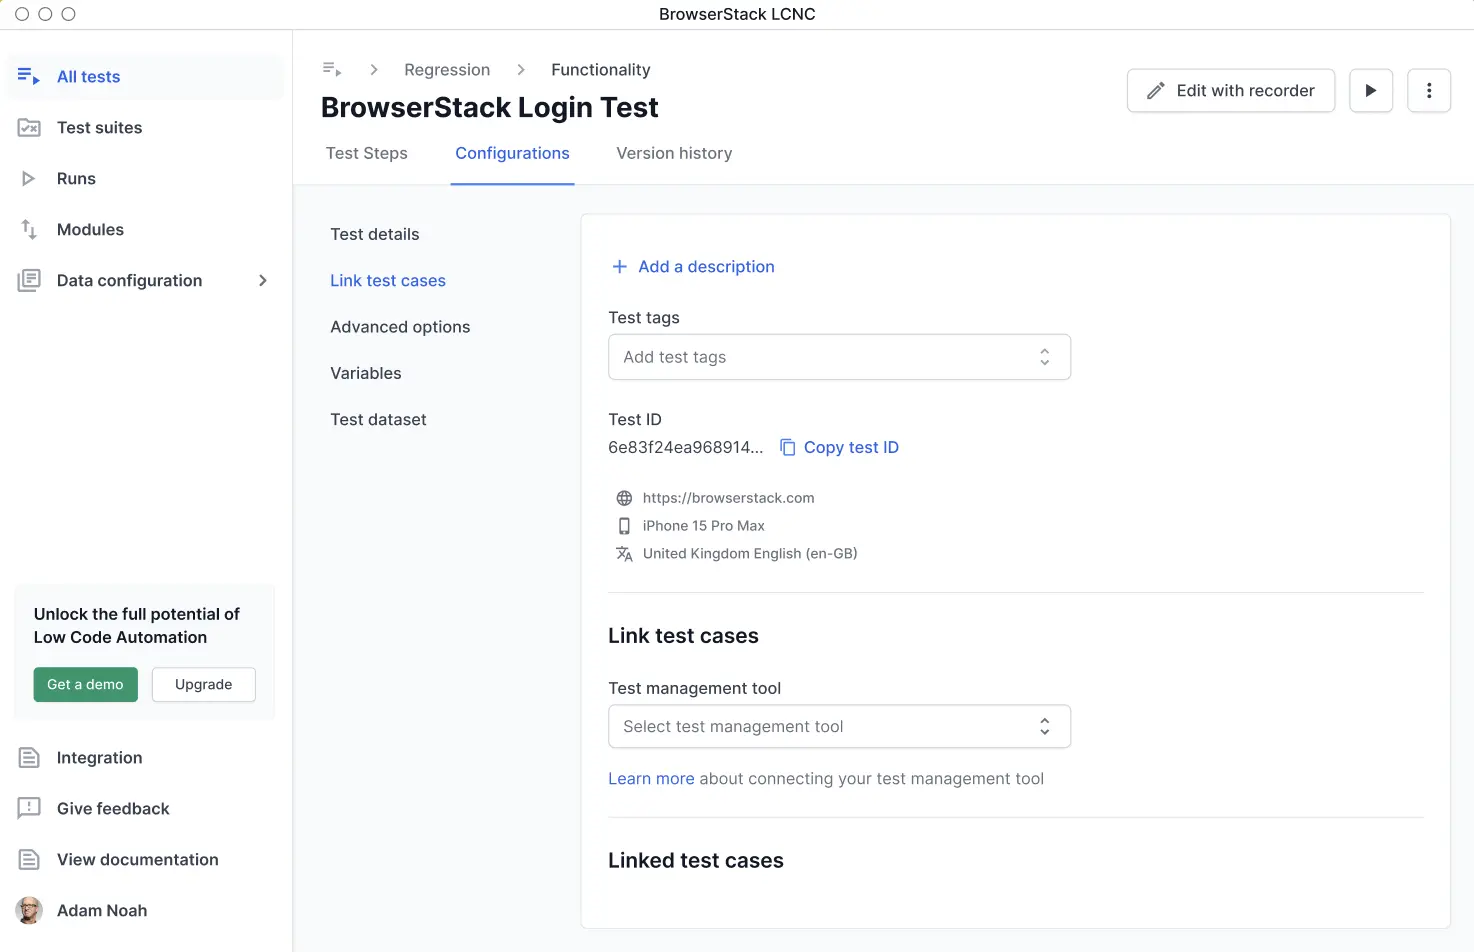Viewport: 1474px width, 952px height.
Task: Click the Give feedback speech icon
Action: [29, 809]
